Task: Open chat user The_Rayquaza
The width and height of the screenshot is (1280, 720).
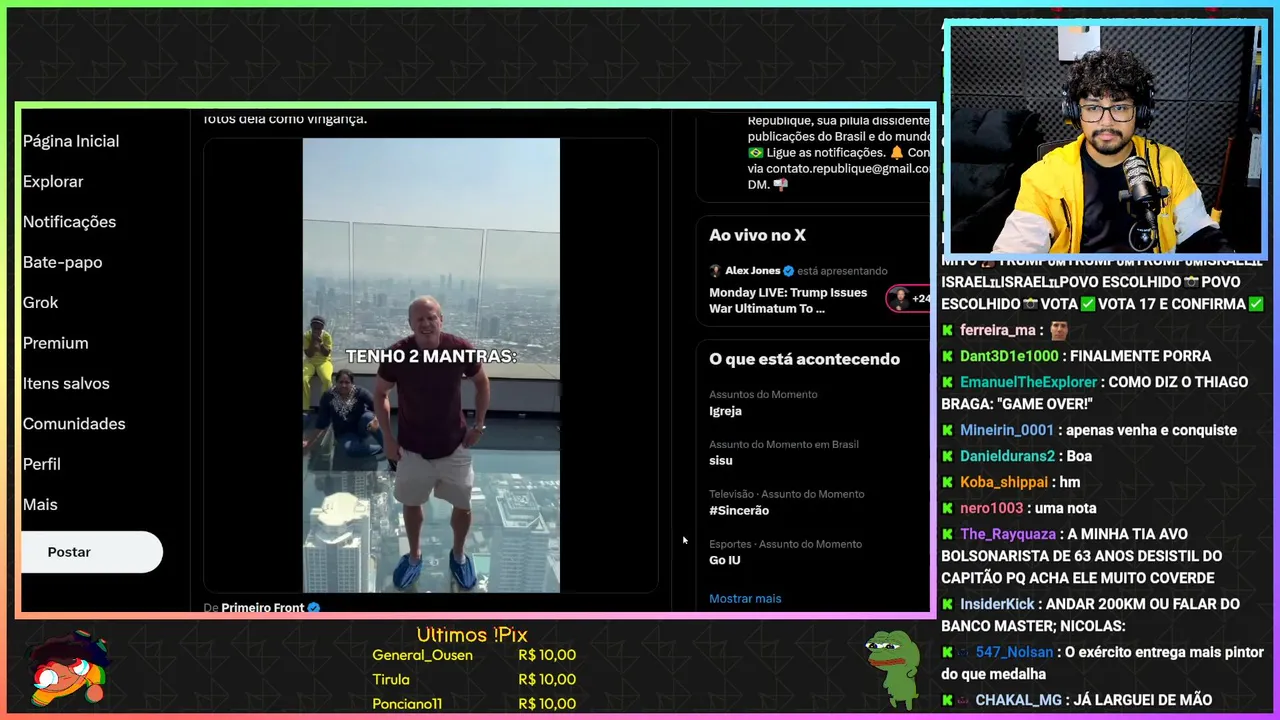Action: (x=1008, y=534)
